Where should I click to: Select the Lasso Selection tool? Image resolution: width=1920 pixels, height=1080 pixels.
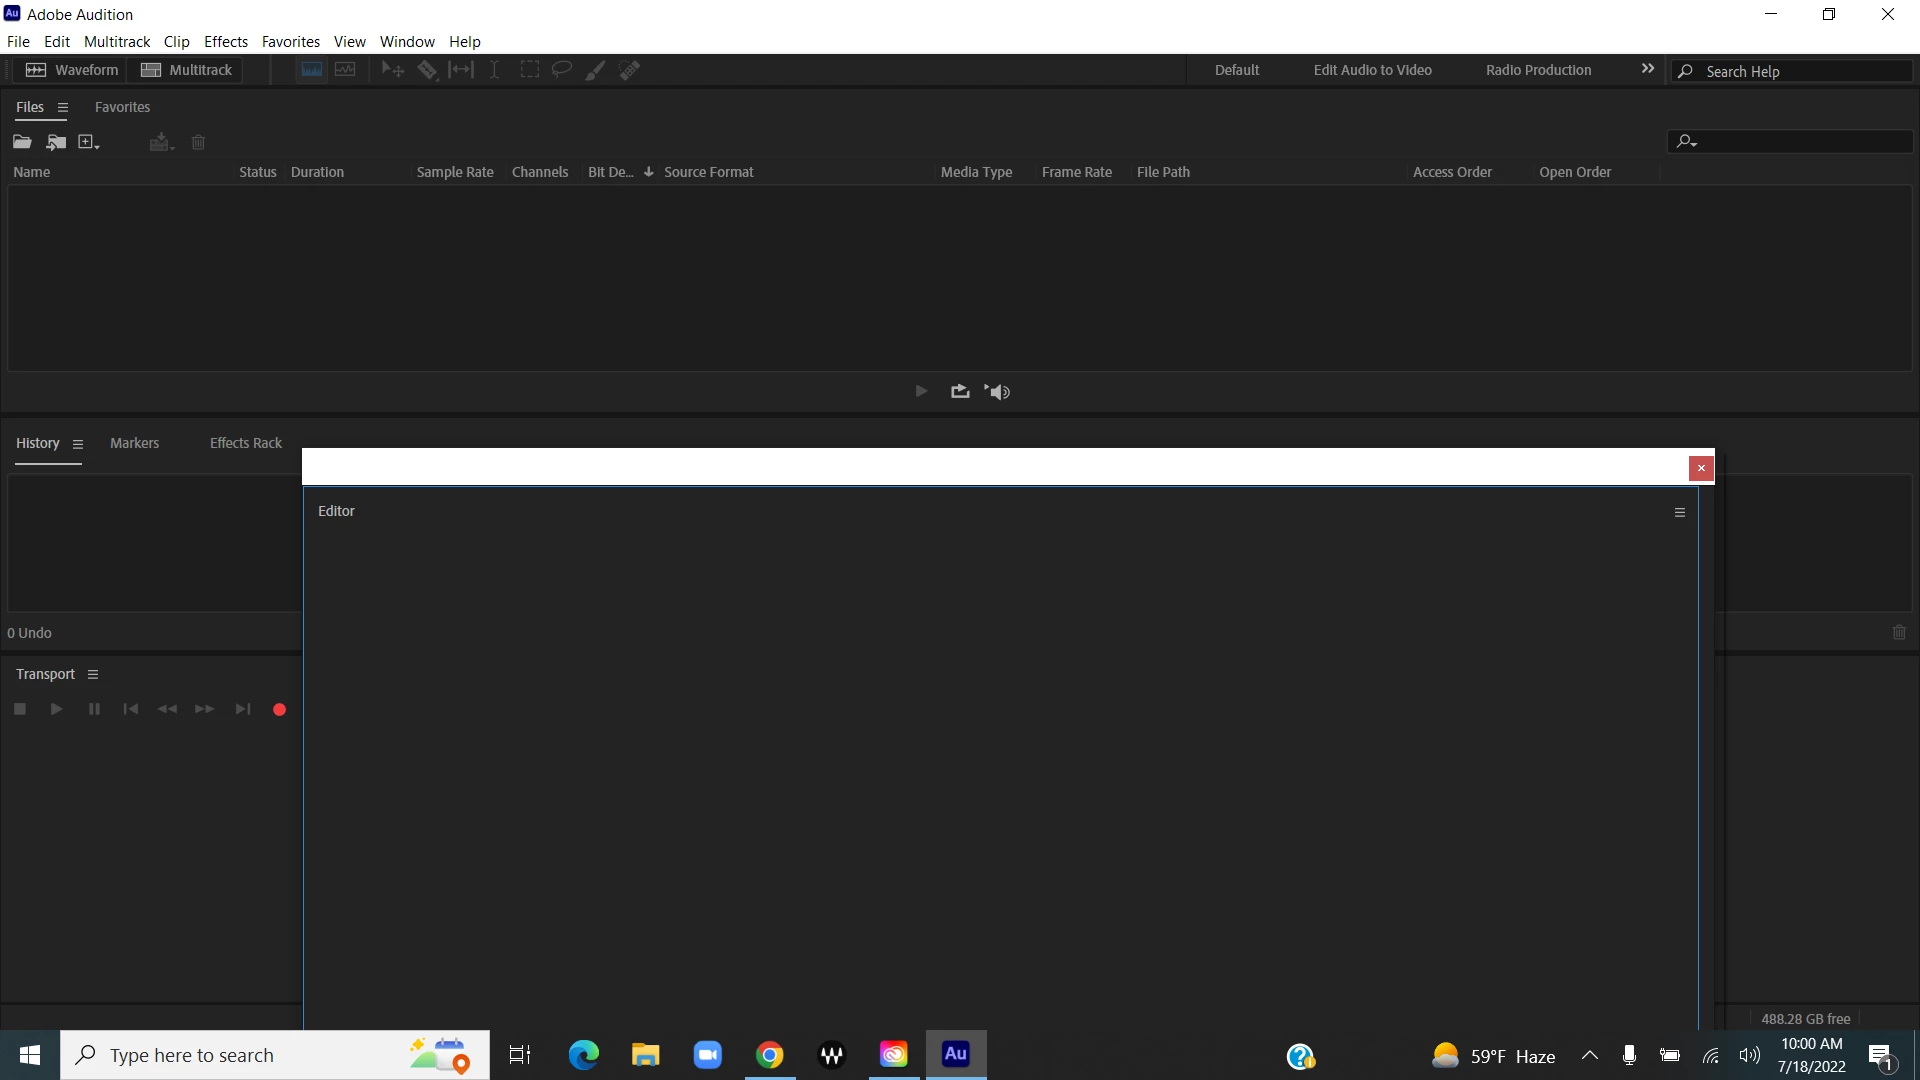coord(562,70)
